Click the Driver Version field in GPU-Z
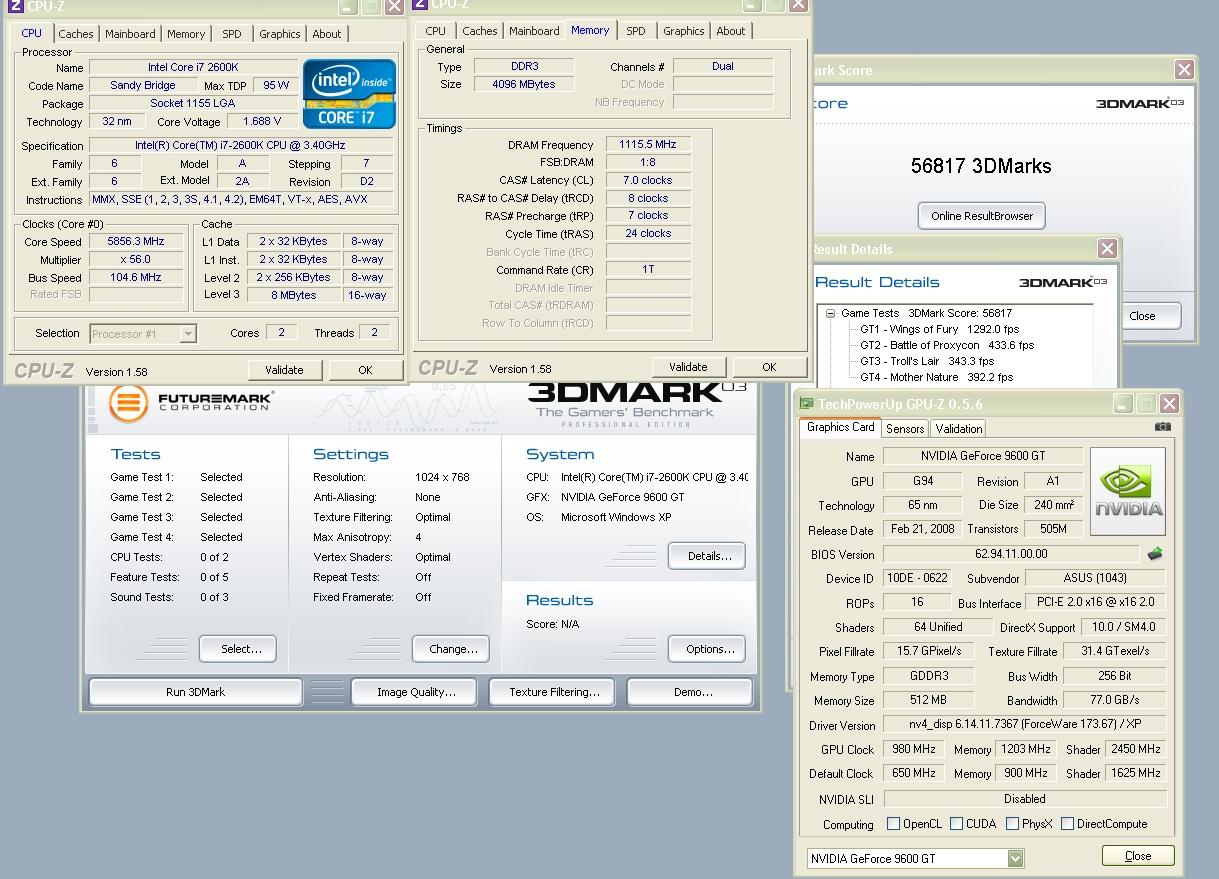Viewport: 1219px width, 879px height. click(1025, 725)
